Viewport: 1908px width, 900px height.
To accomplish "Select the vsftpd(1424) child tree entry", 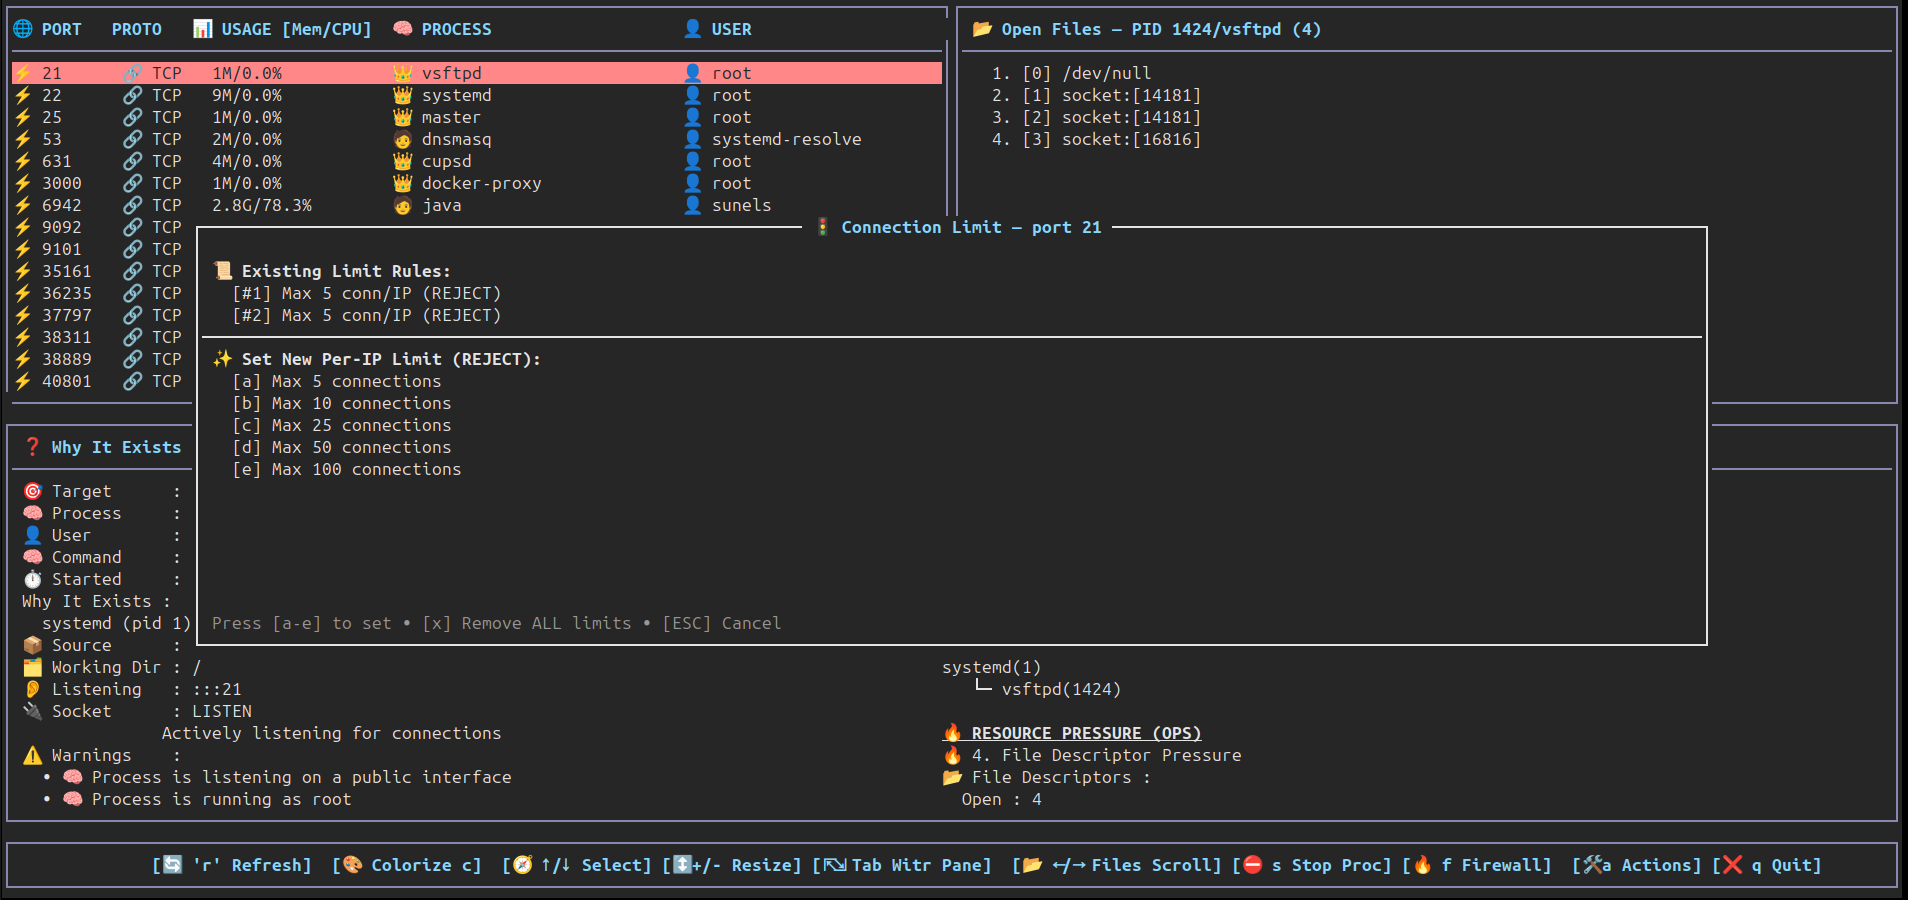I will [1060, 689].
